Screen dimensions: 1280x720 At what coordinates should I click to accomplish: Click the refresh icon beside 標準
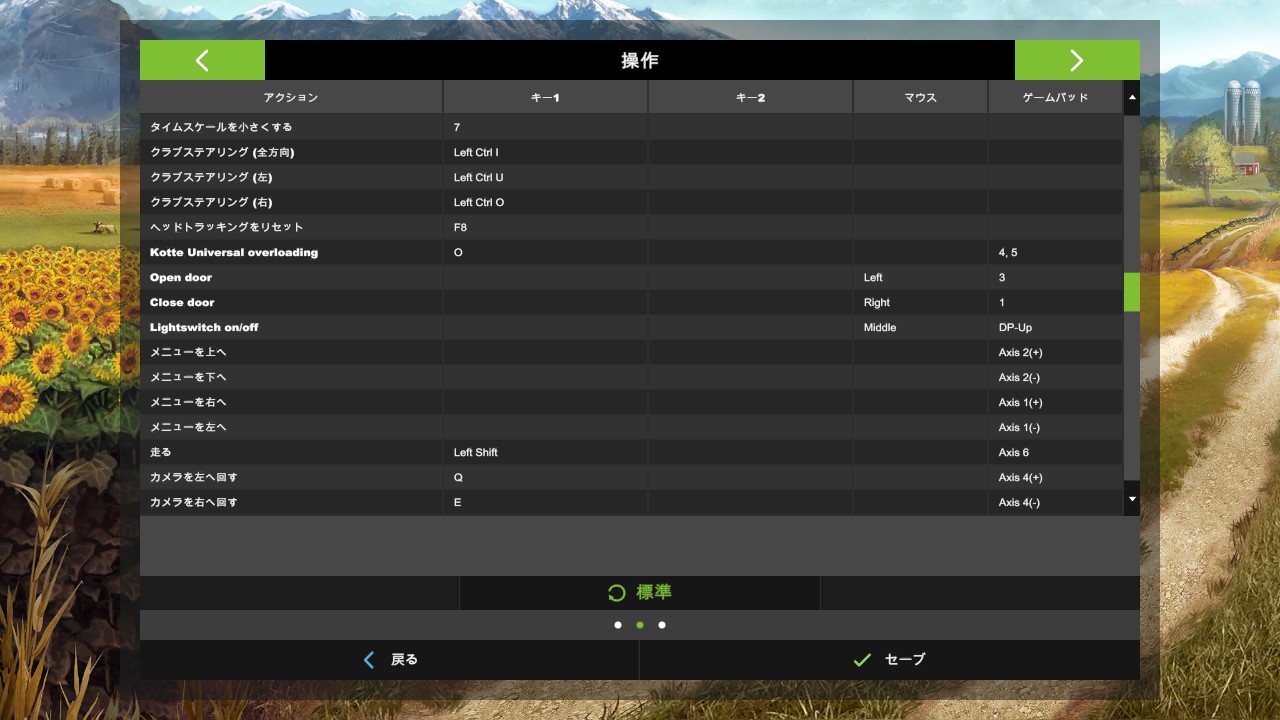point(617,593)
